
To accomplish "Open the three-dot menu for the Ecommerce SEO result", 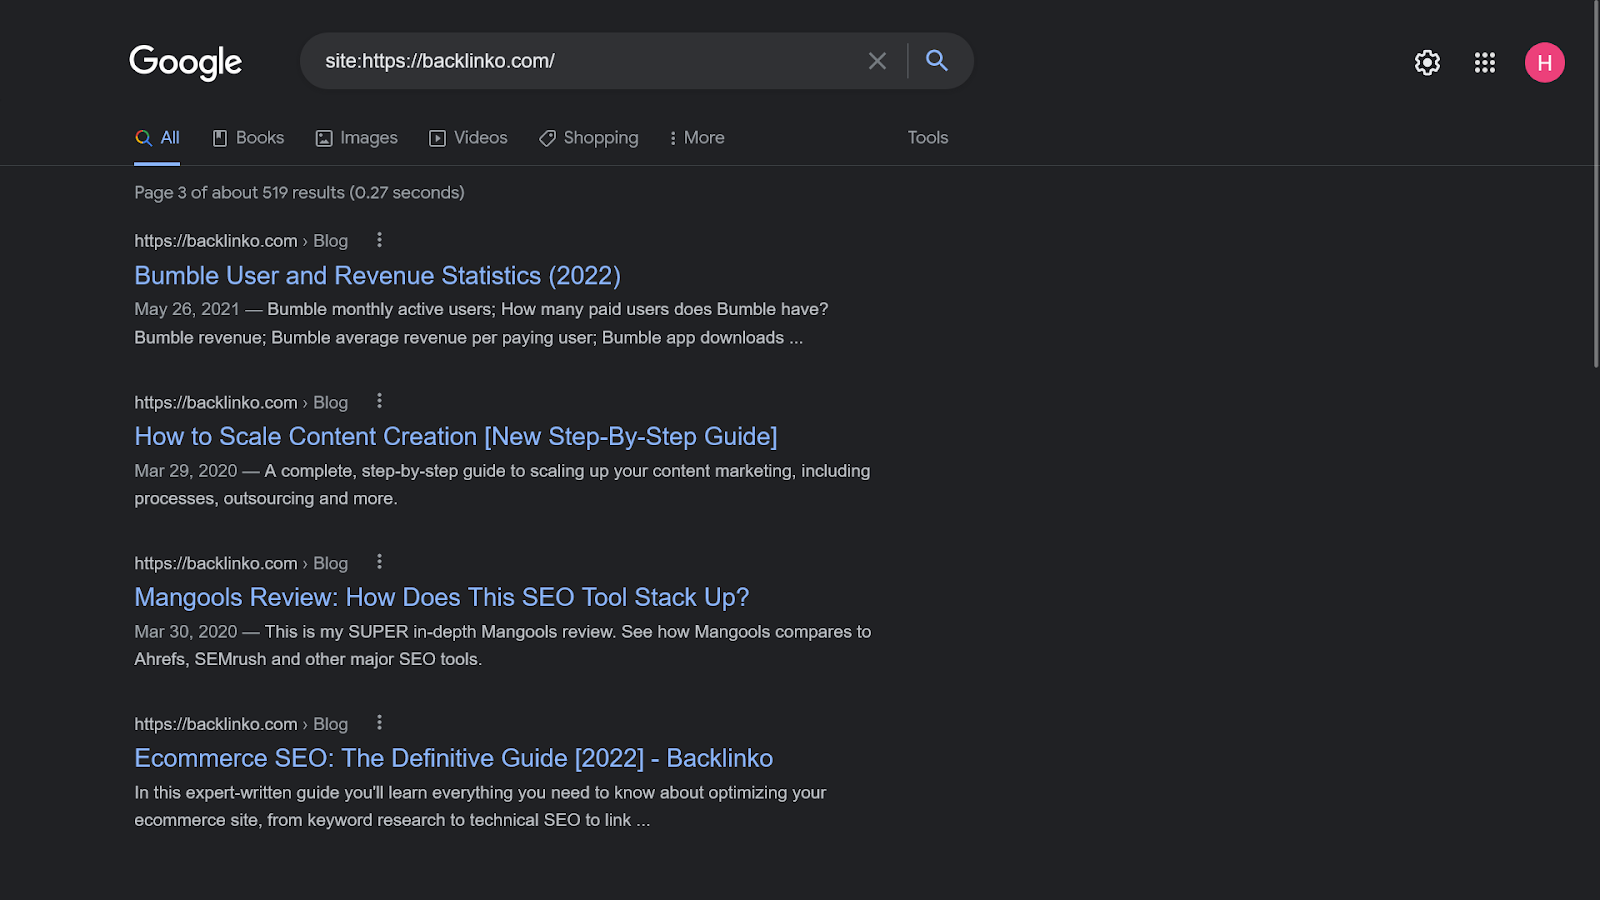I will click(x=379, y=723).
